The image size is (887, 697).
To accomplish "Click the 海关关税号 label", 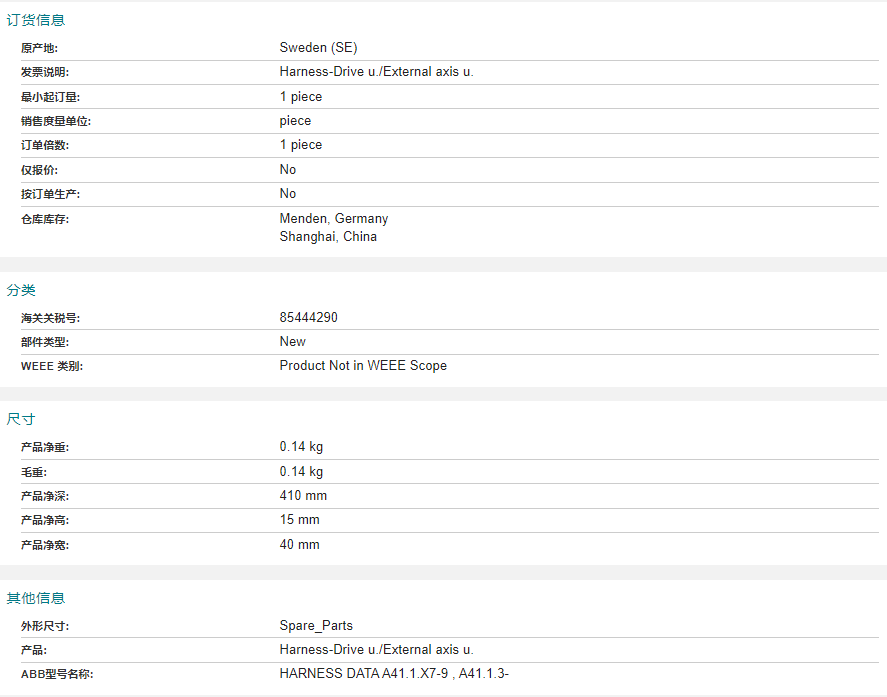I will (x=50, y=318).
